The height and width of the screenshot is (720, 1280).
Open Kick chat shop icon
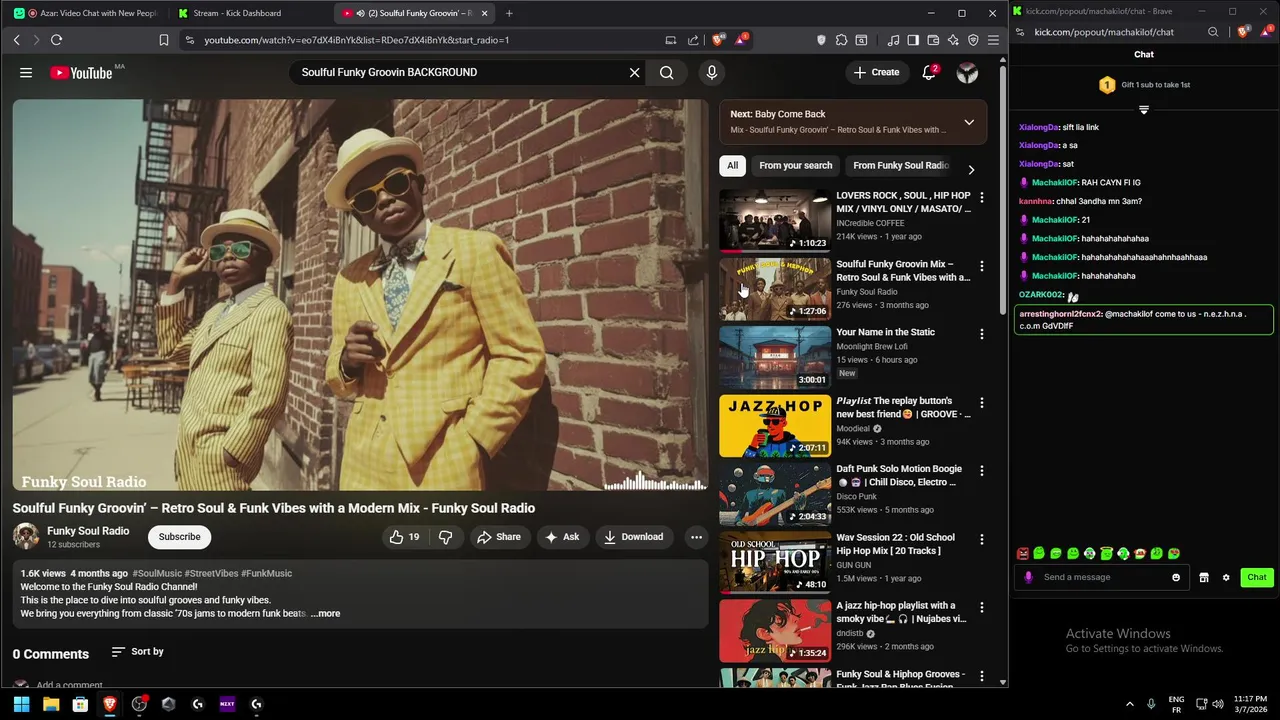1204,577
